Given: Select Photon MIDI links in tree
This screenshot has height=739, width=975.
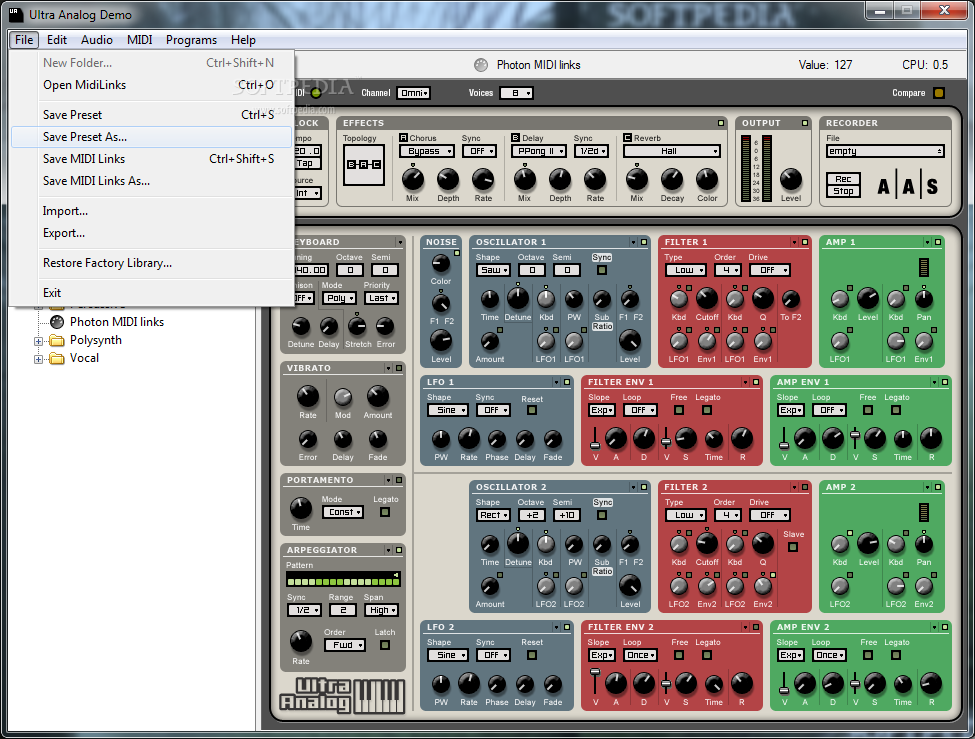Looking at the screenshot, I should point(116,322).
